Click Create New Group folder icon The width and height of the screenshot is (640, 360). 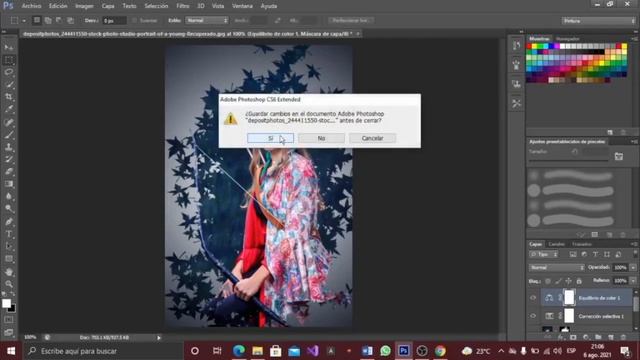[x=598, y=337]
